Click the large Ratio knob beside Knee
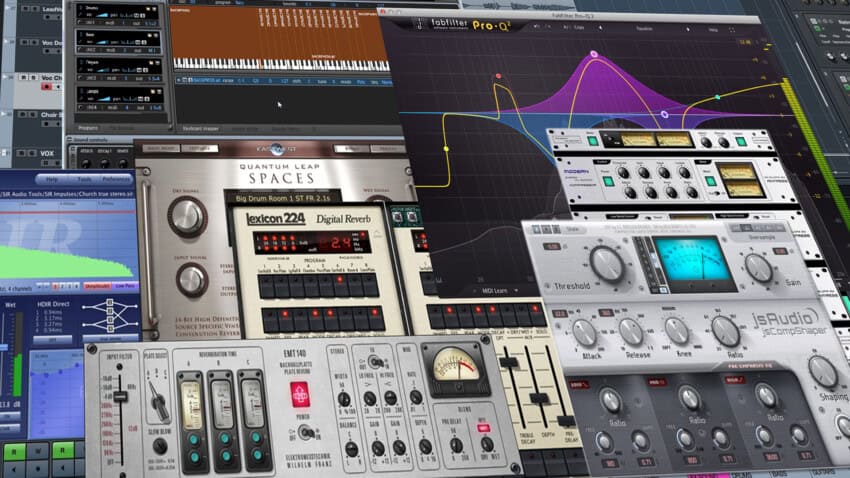850x478 pixels. 725,331
